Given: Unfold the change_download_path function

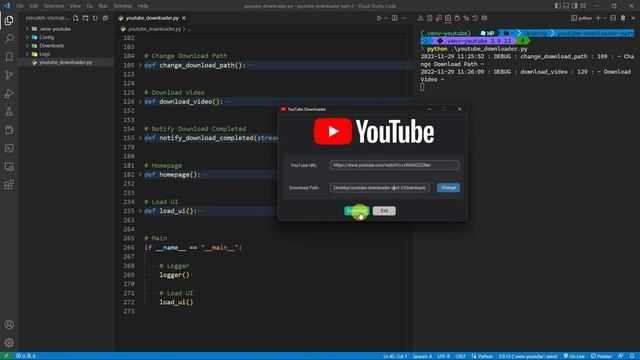Looking at the screenshot, I should click(x=140, y=65).
